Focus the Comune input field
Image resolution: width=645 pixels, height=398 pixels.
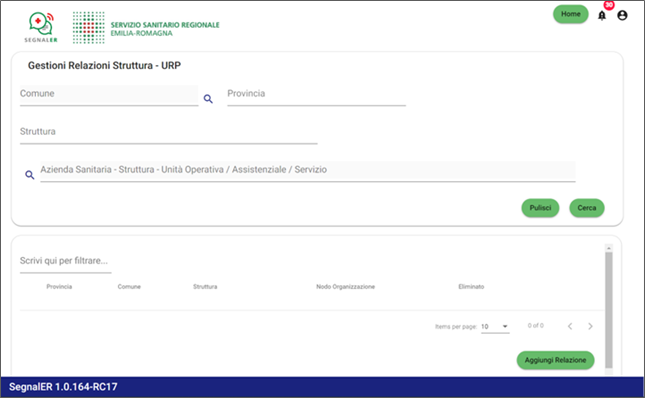109,95
